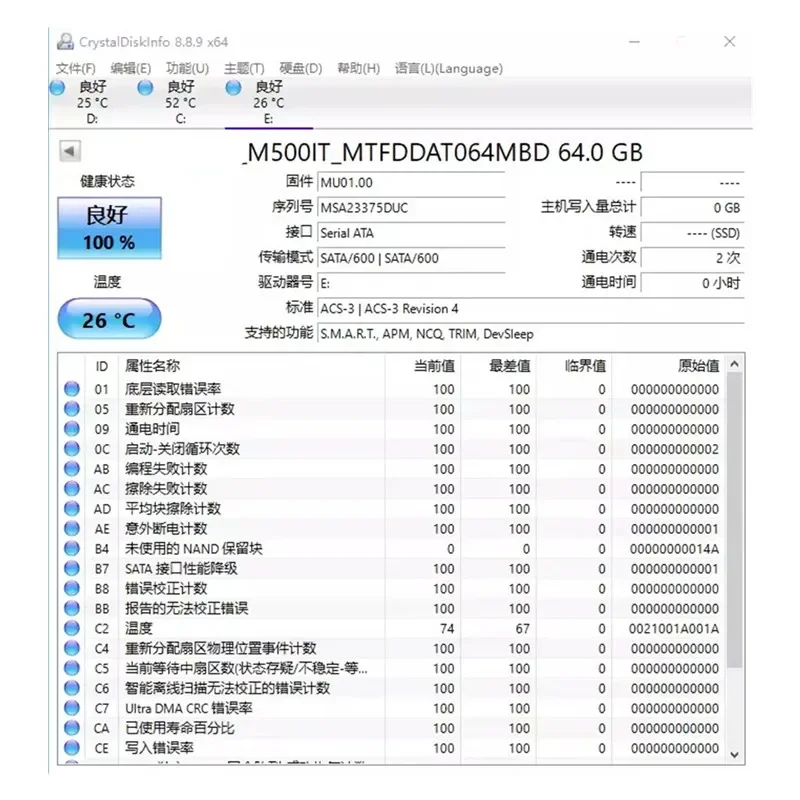
Task: Click the vertical scrollbar thumb in attribute list
Action: pyautogui.click(x=735, y=520)
